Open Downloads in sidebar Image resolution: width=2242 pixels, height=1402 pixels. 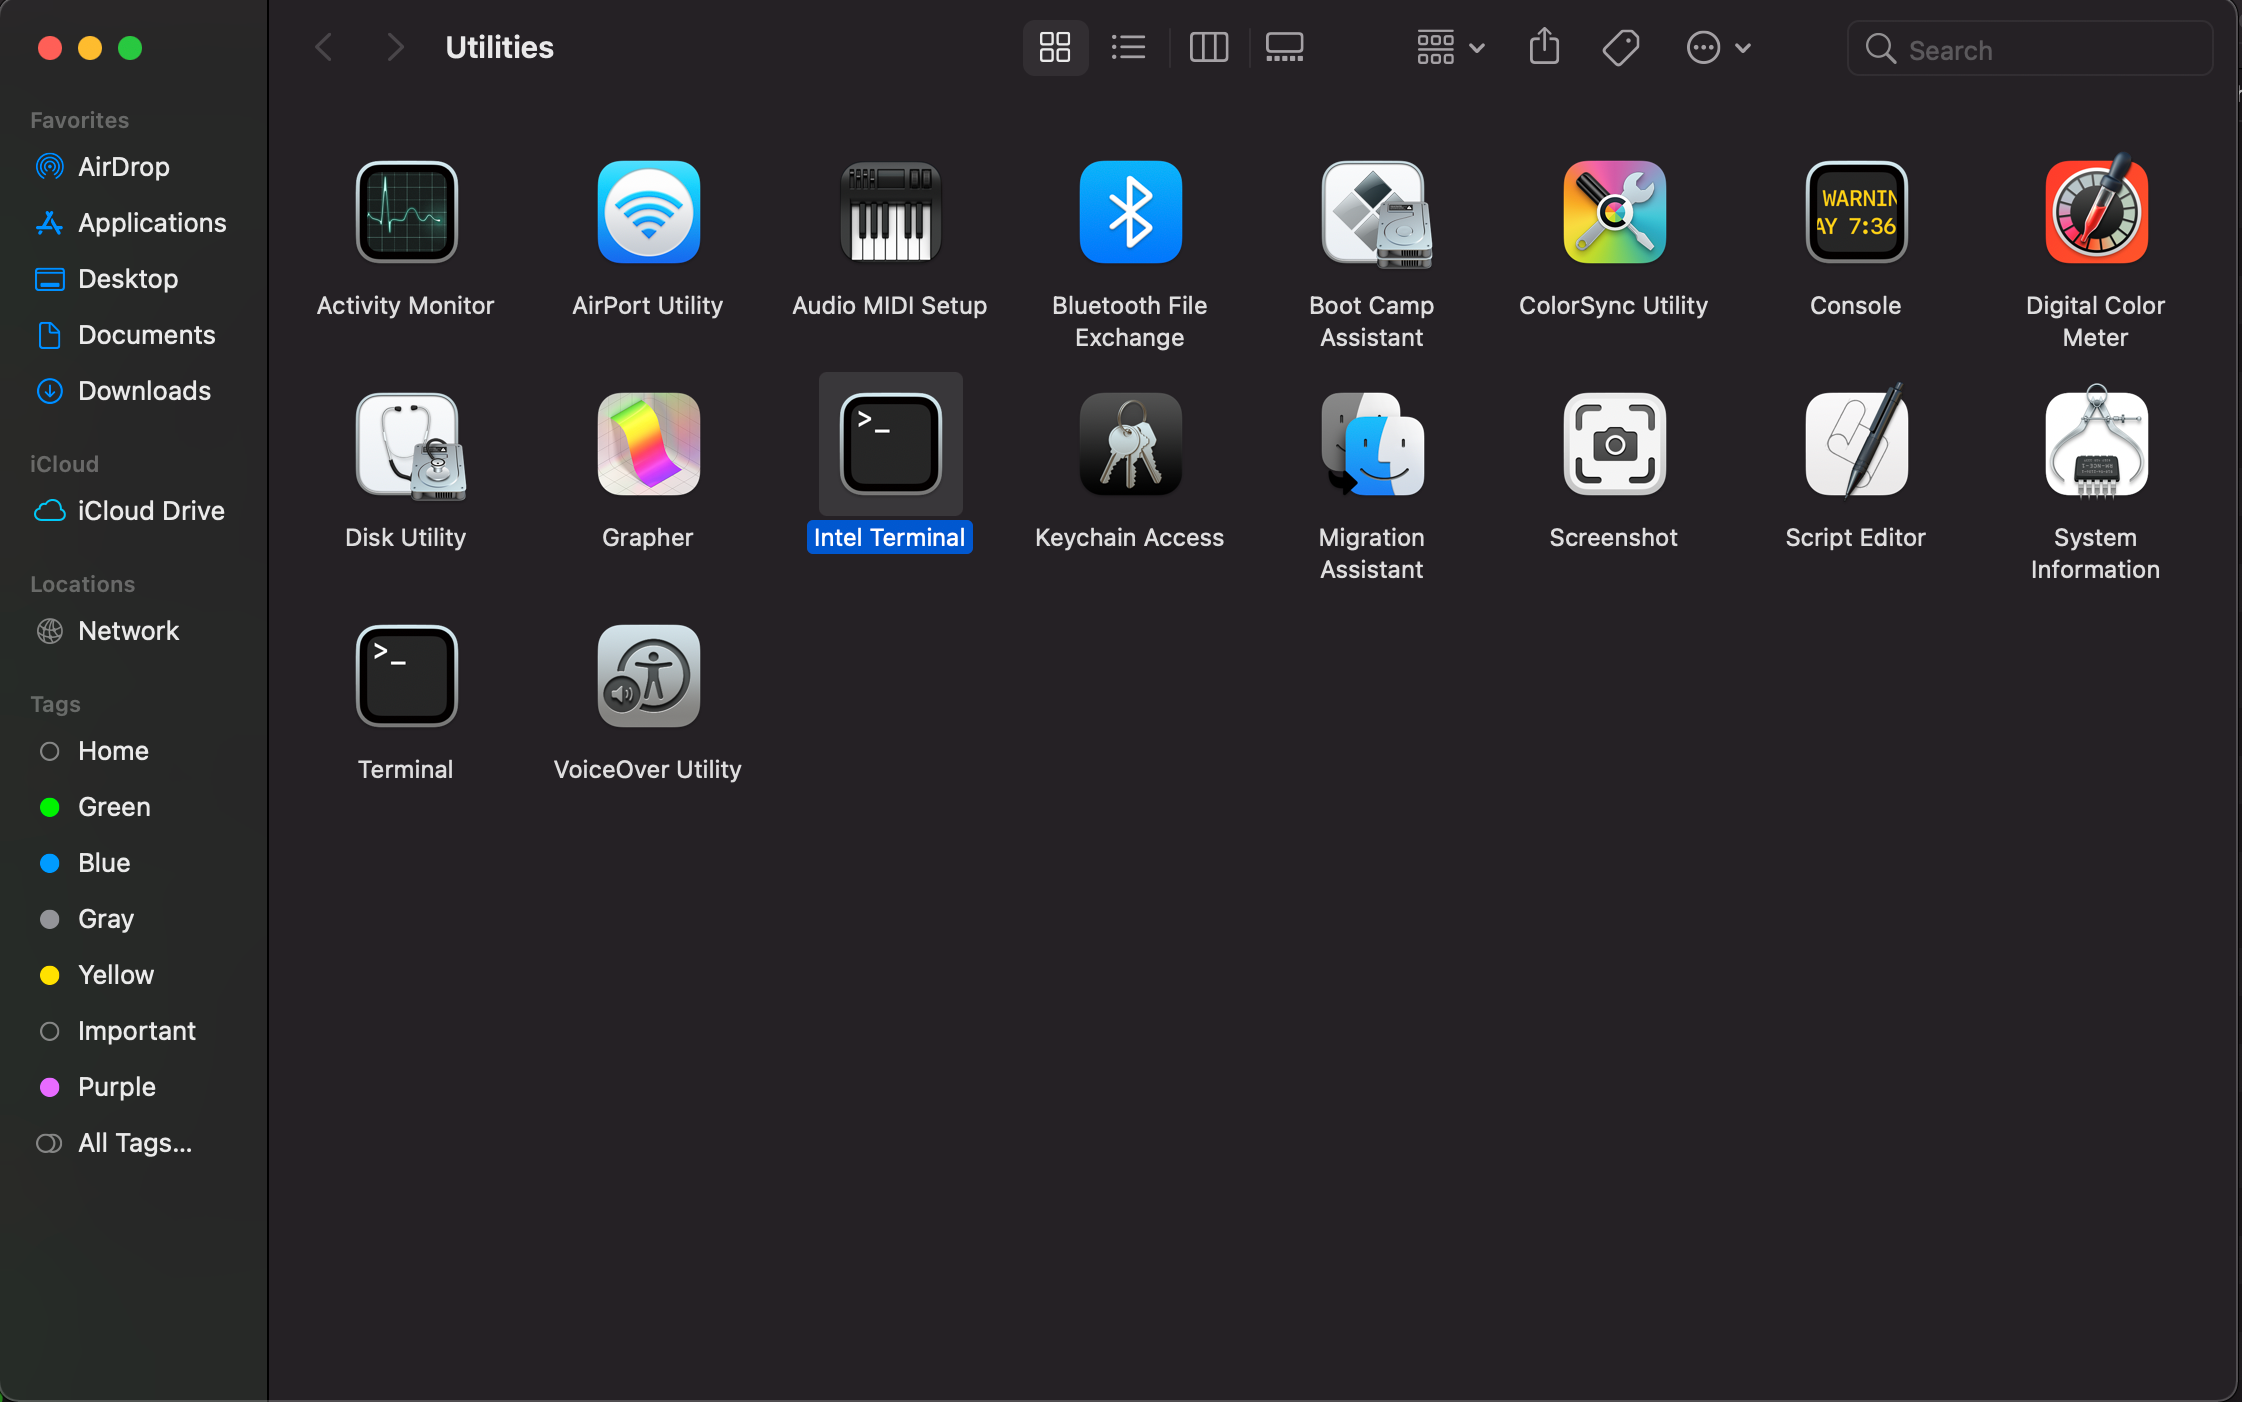(144, 391)
